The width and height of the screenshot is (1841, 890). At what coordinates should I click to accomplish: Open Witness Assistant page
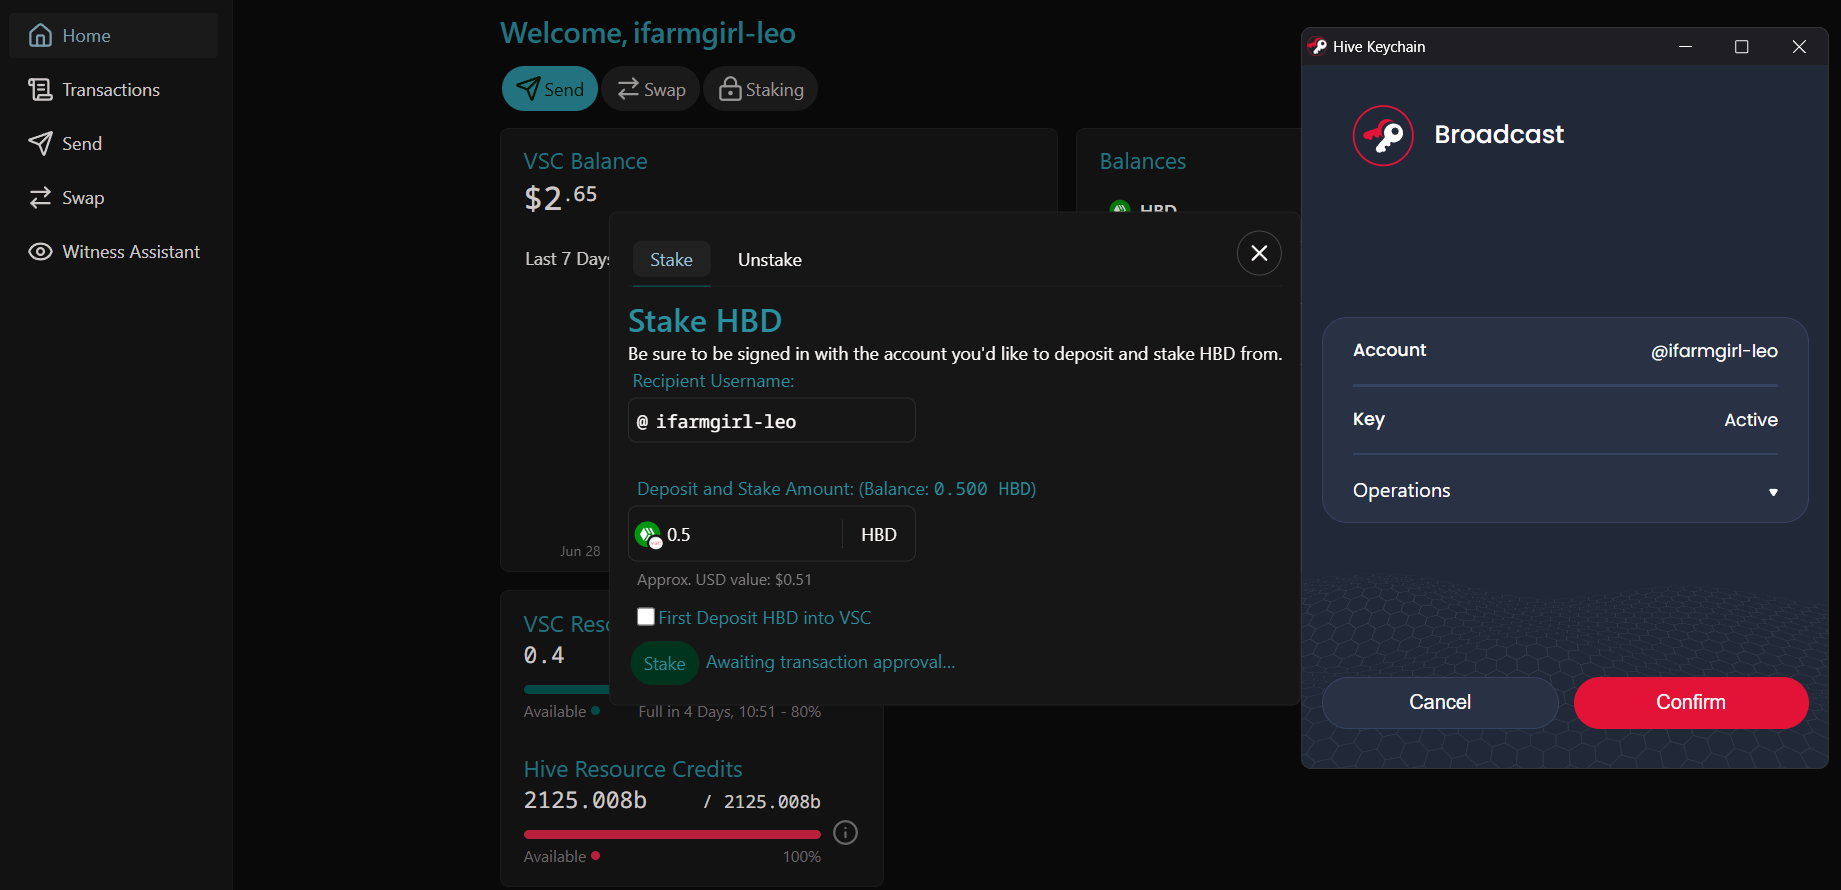[113, 252]
